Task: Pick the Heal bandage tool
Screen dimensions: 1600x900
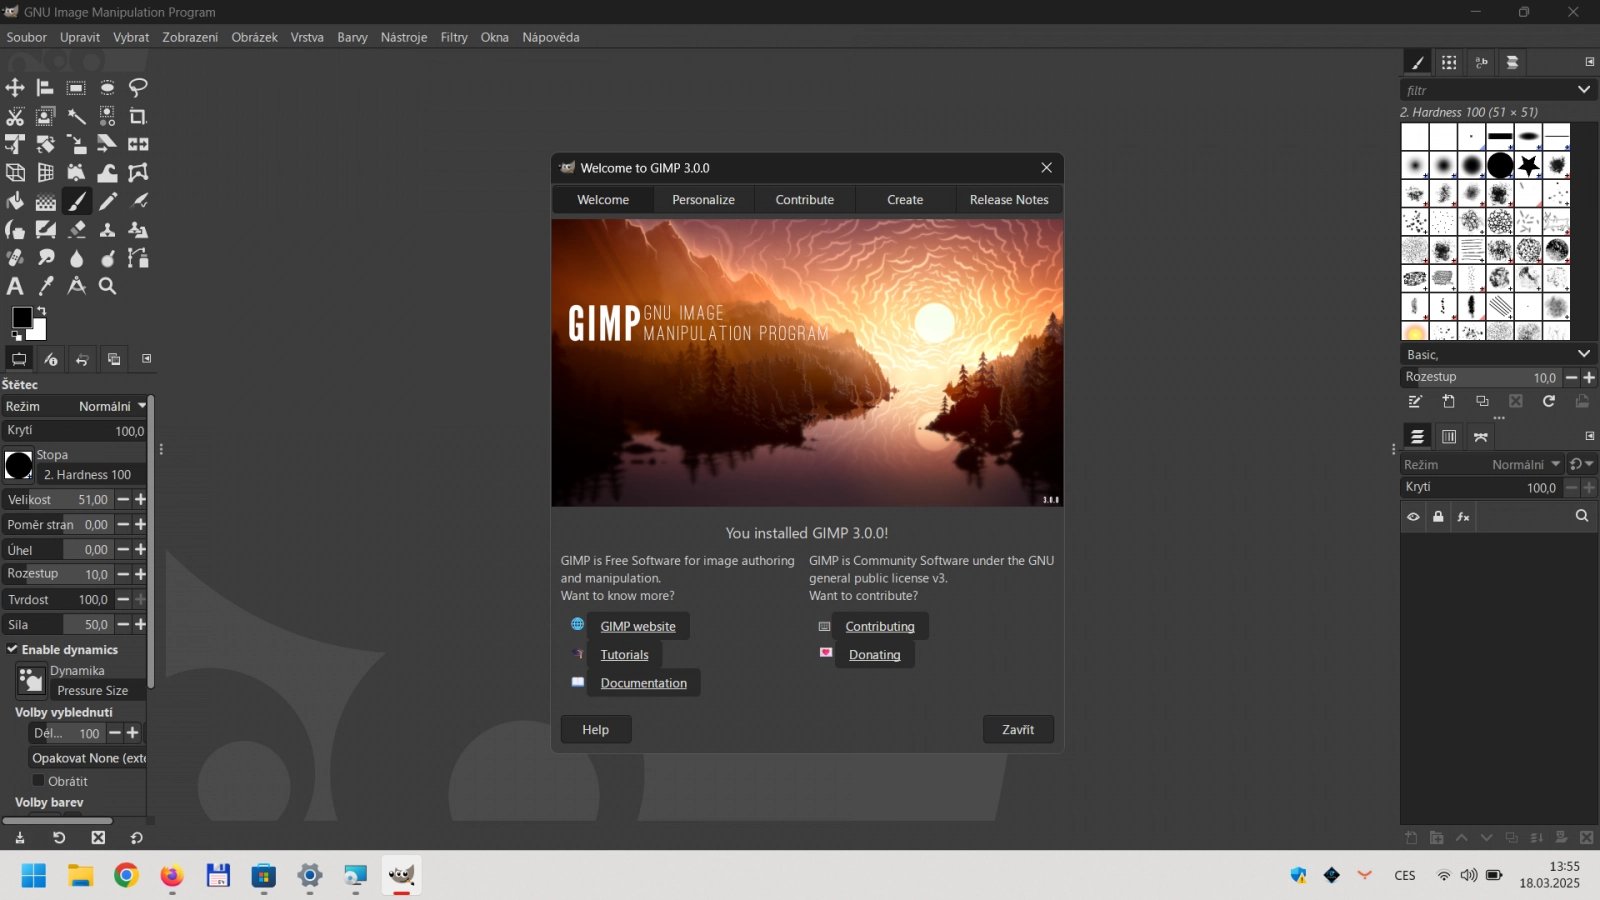Action: (x=15, y=258)
